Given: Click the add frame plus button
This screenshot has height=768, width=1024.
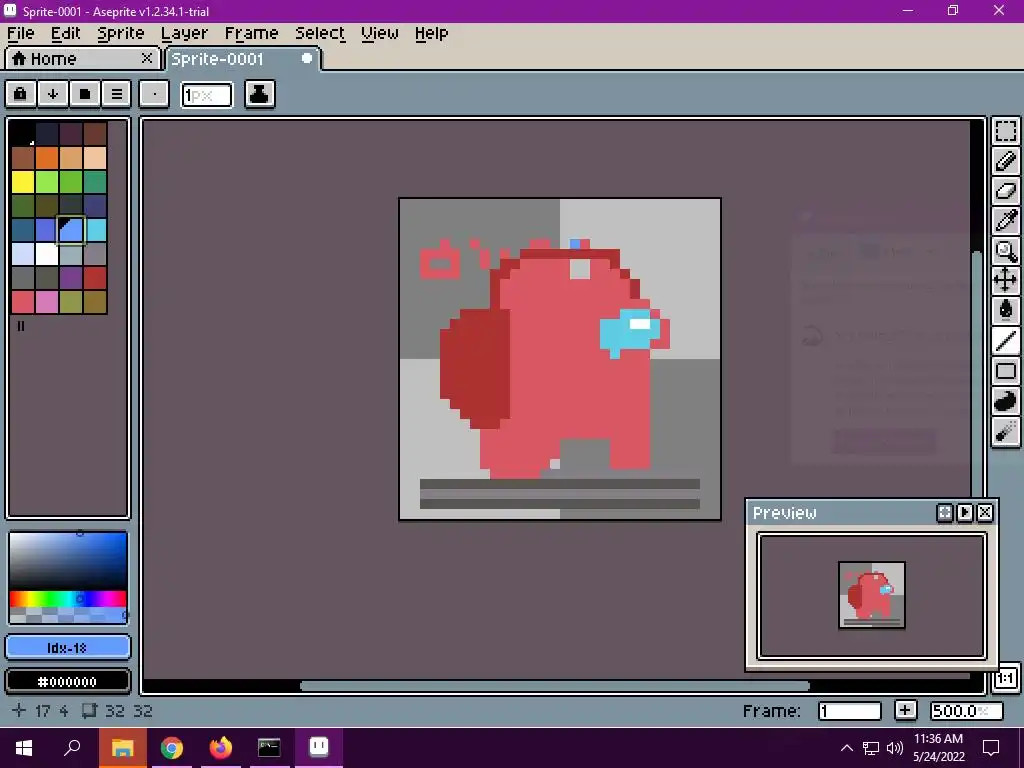Looking at the screenshot, I should 905,711.
